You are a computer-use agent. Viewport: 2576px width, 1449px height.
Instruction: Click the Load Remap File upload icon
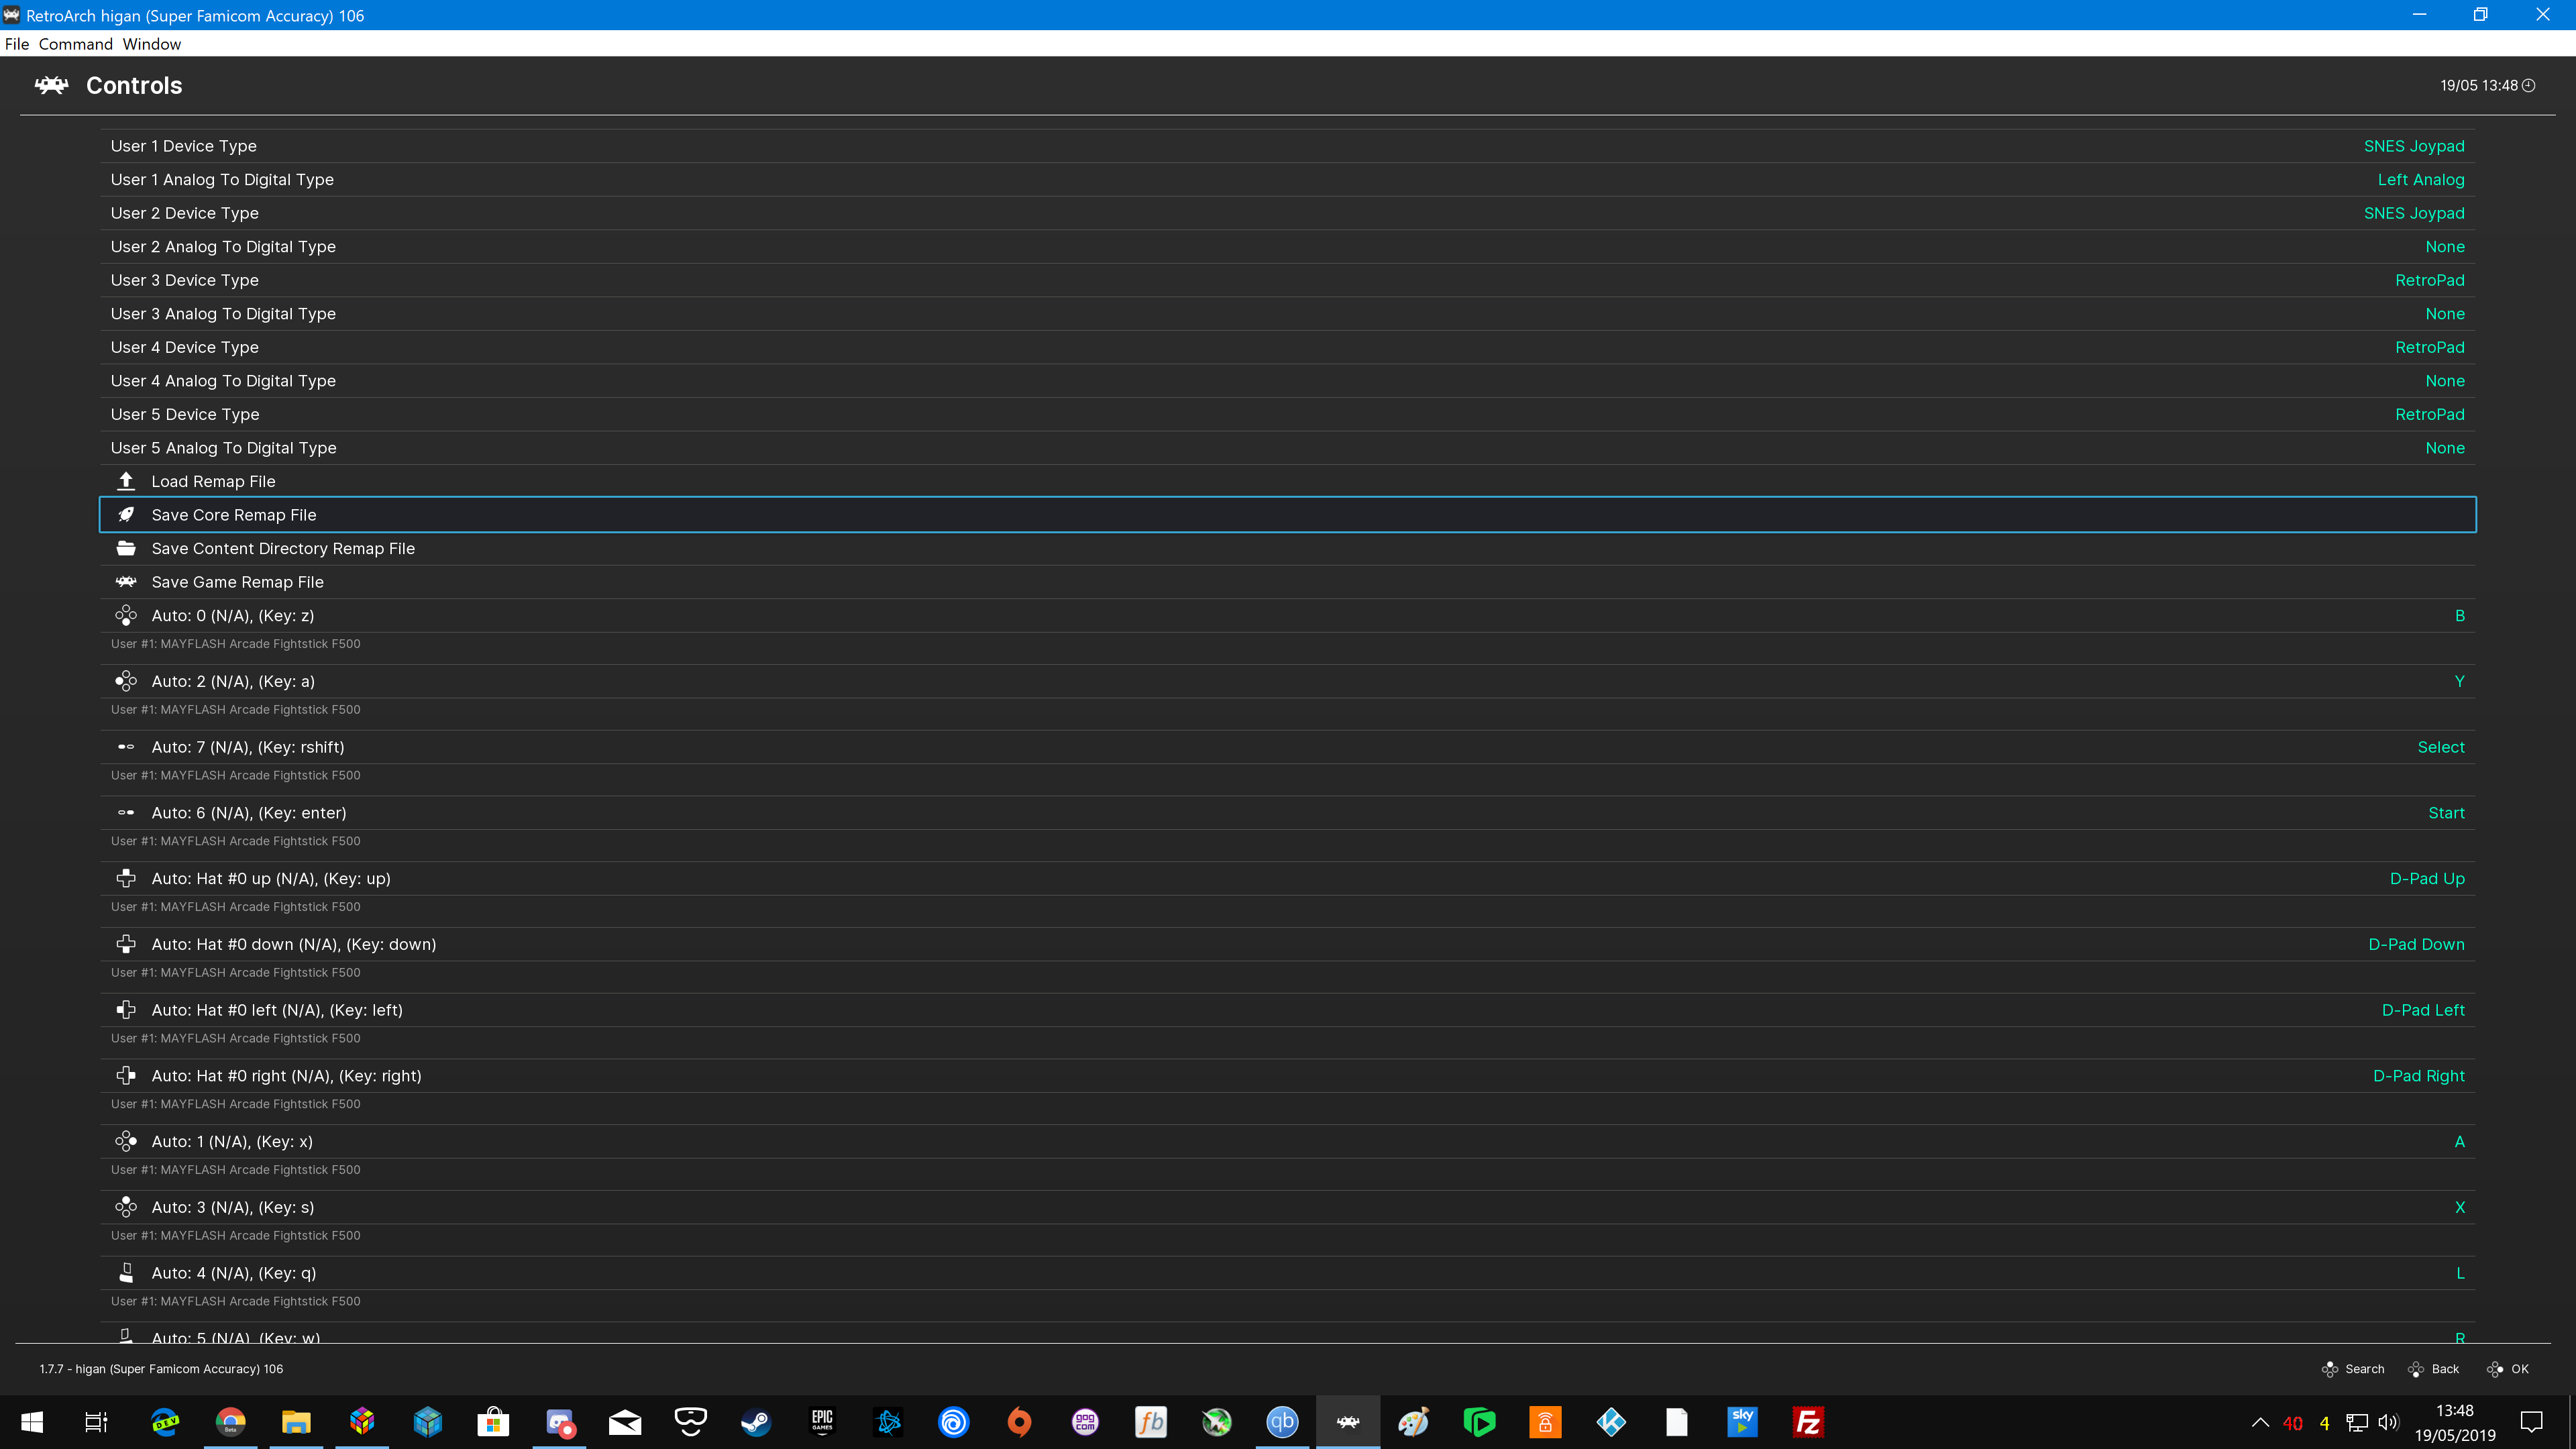(126, 481)
